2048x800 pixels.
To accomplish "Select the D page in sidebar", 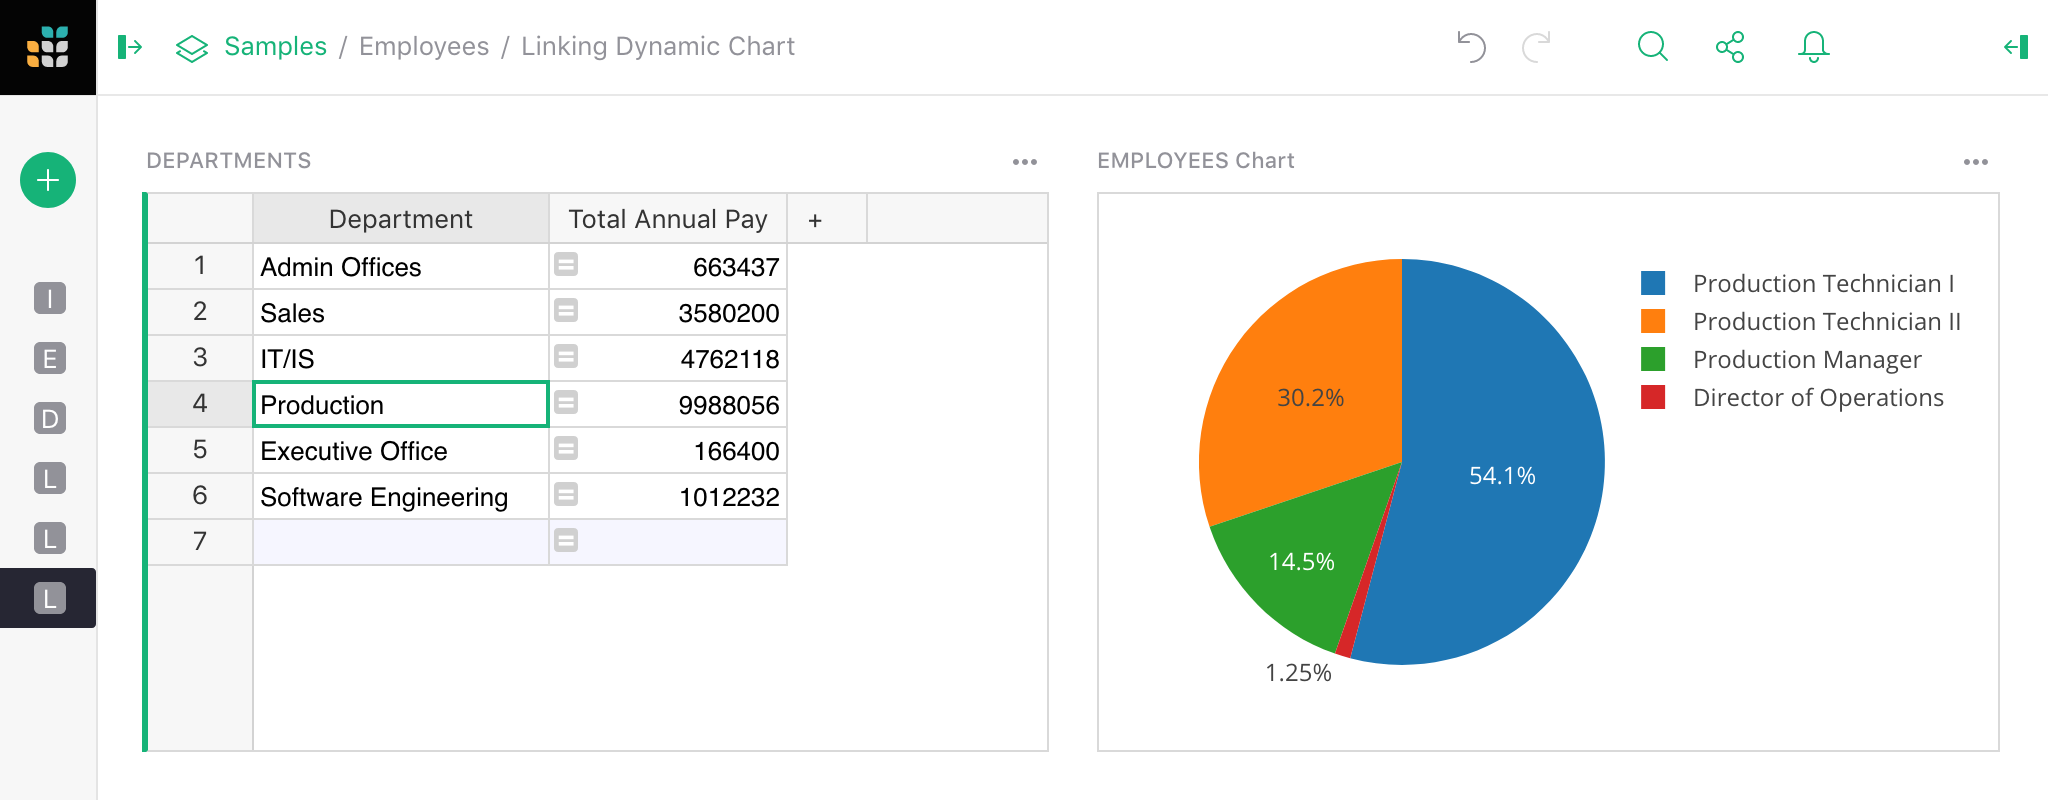I will (49, 418).
